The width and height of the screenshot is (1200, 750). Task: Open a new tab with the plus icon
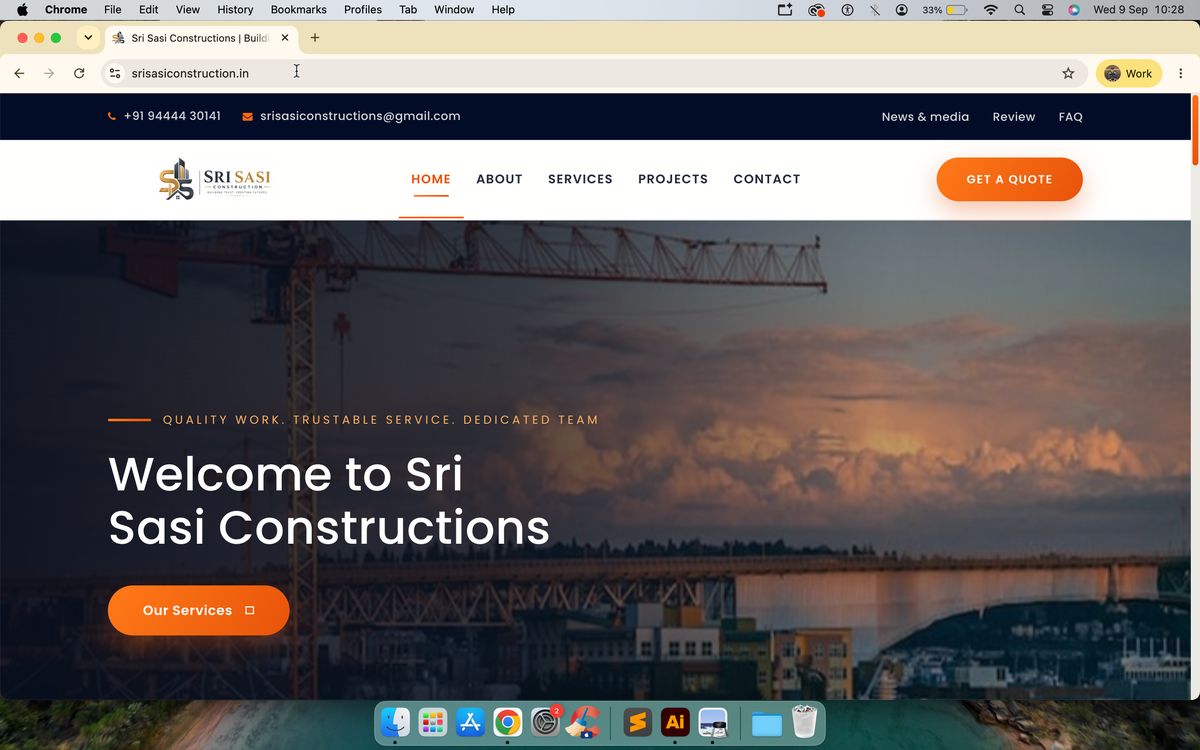(x=315, y=38)
